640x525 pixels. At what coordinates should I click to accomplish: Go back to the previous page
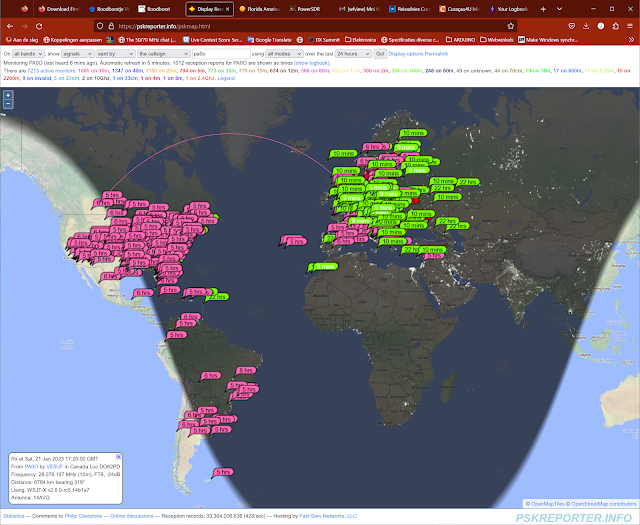coord(10,26)
